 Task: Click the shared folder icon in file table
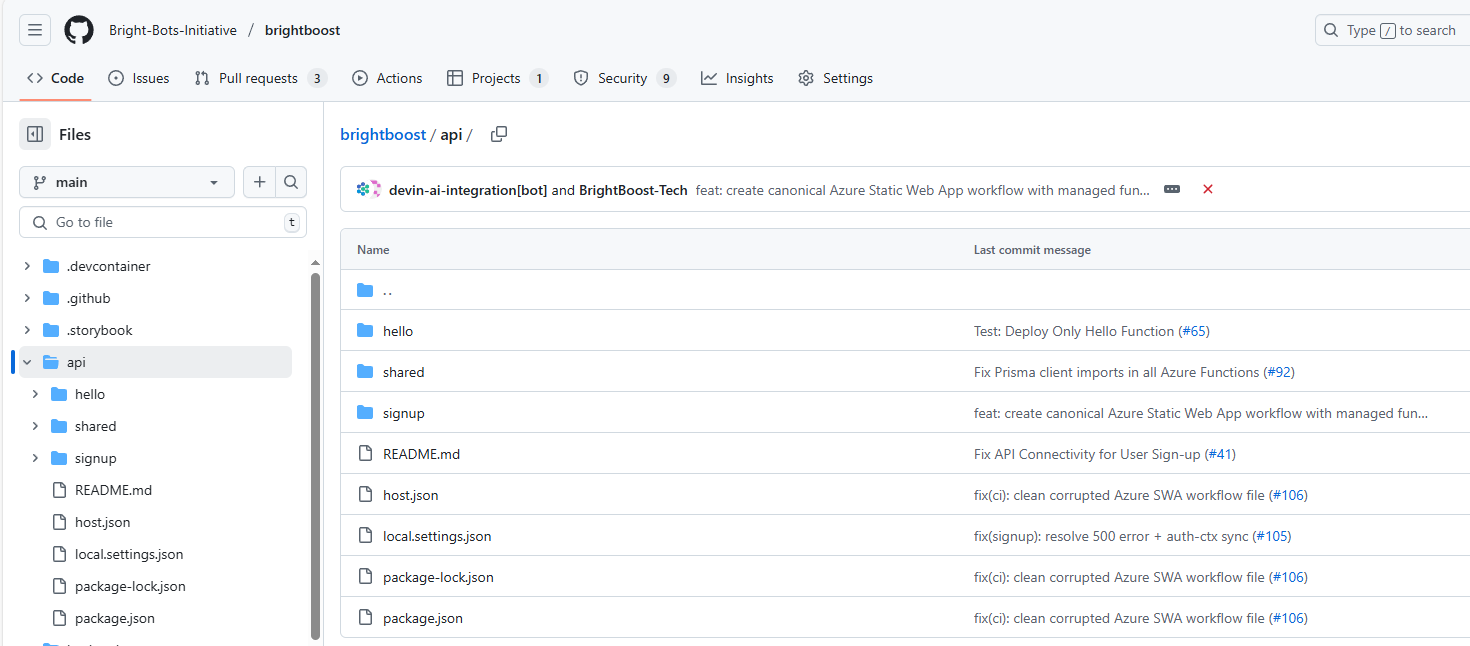point(365,372)
